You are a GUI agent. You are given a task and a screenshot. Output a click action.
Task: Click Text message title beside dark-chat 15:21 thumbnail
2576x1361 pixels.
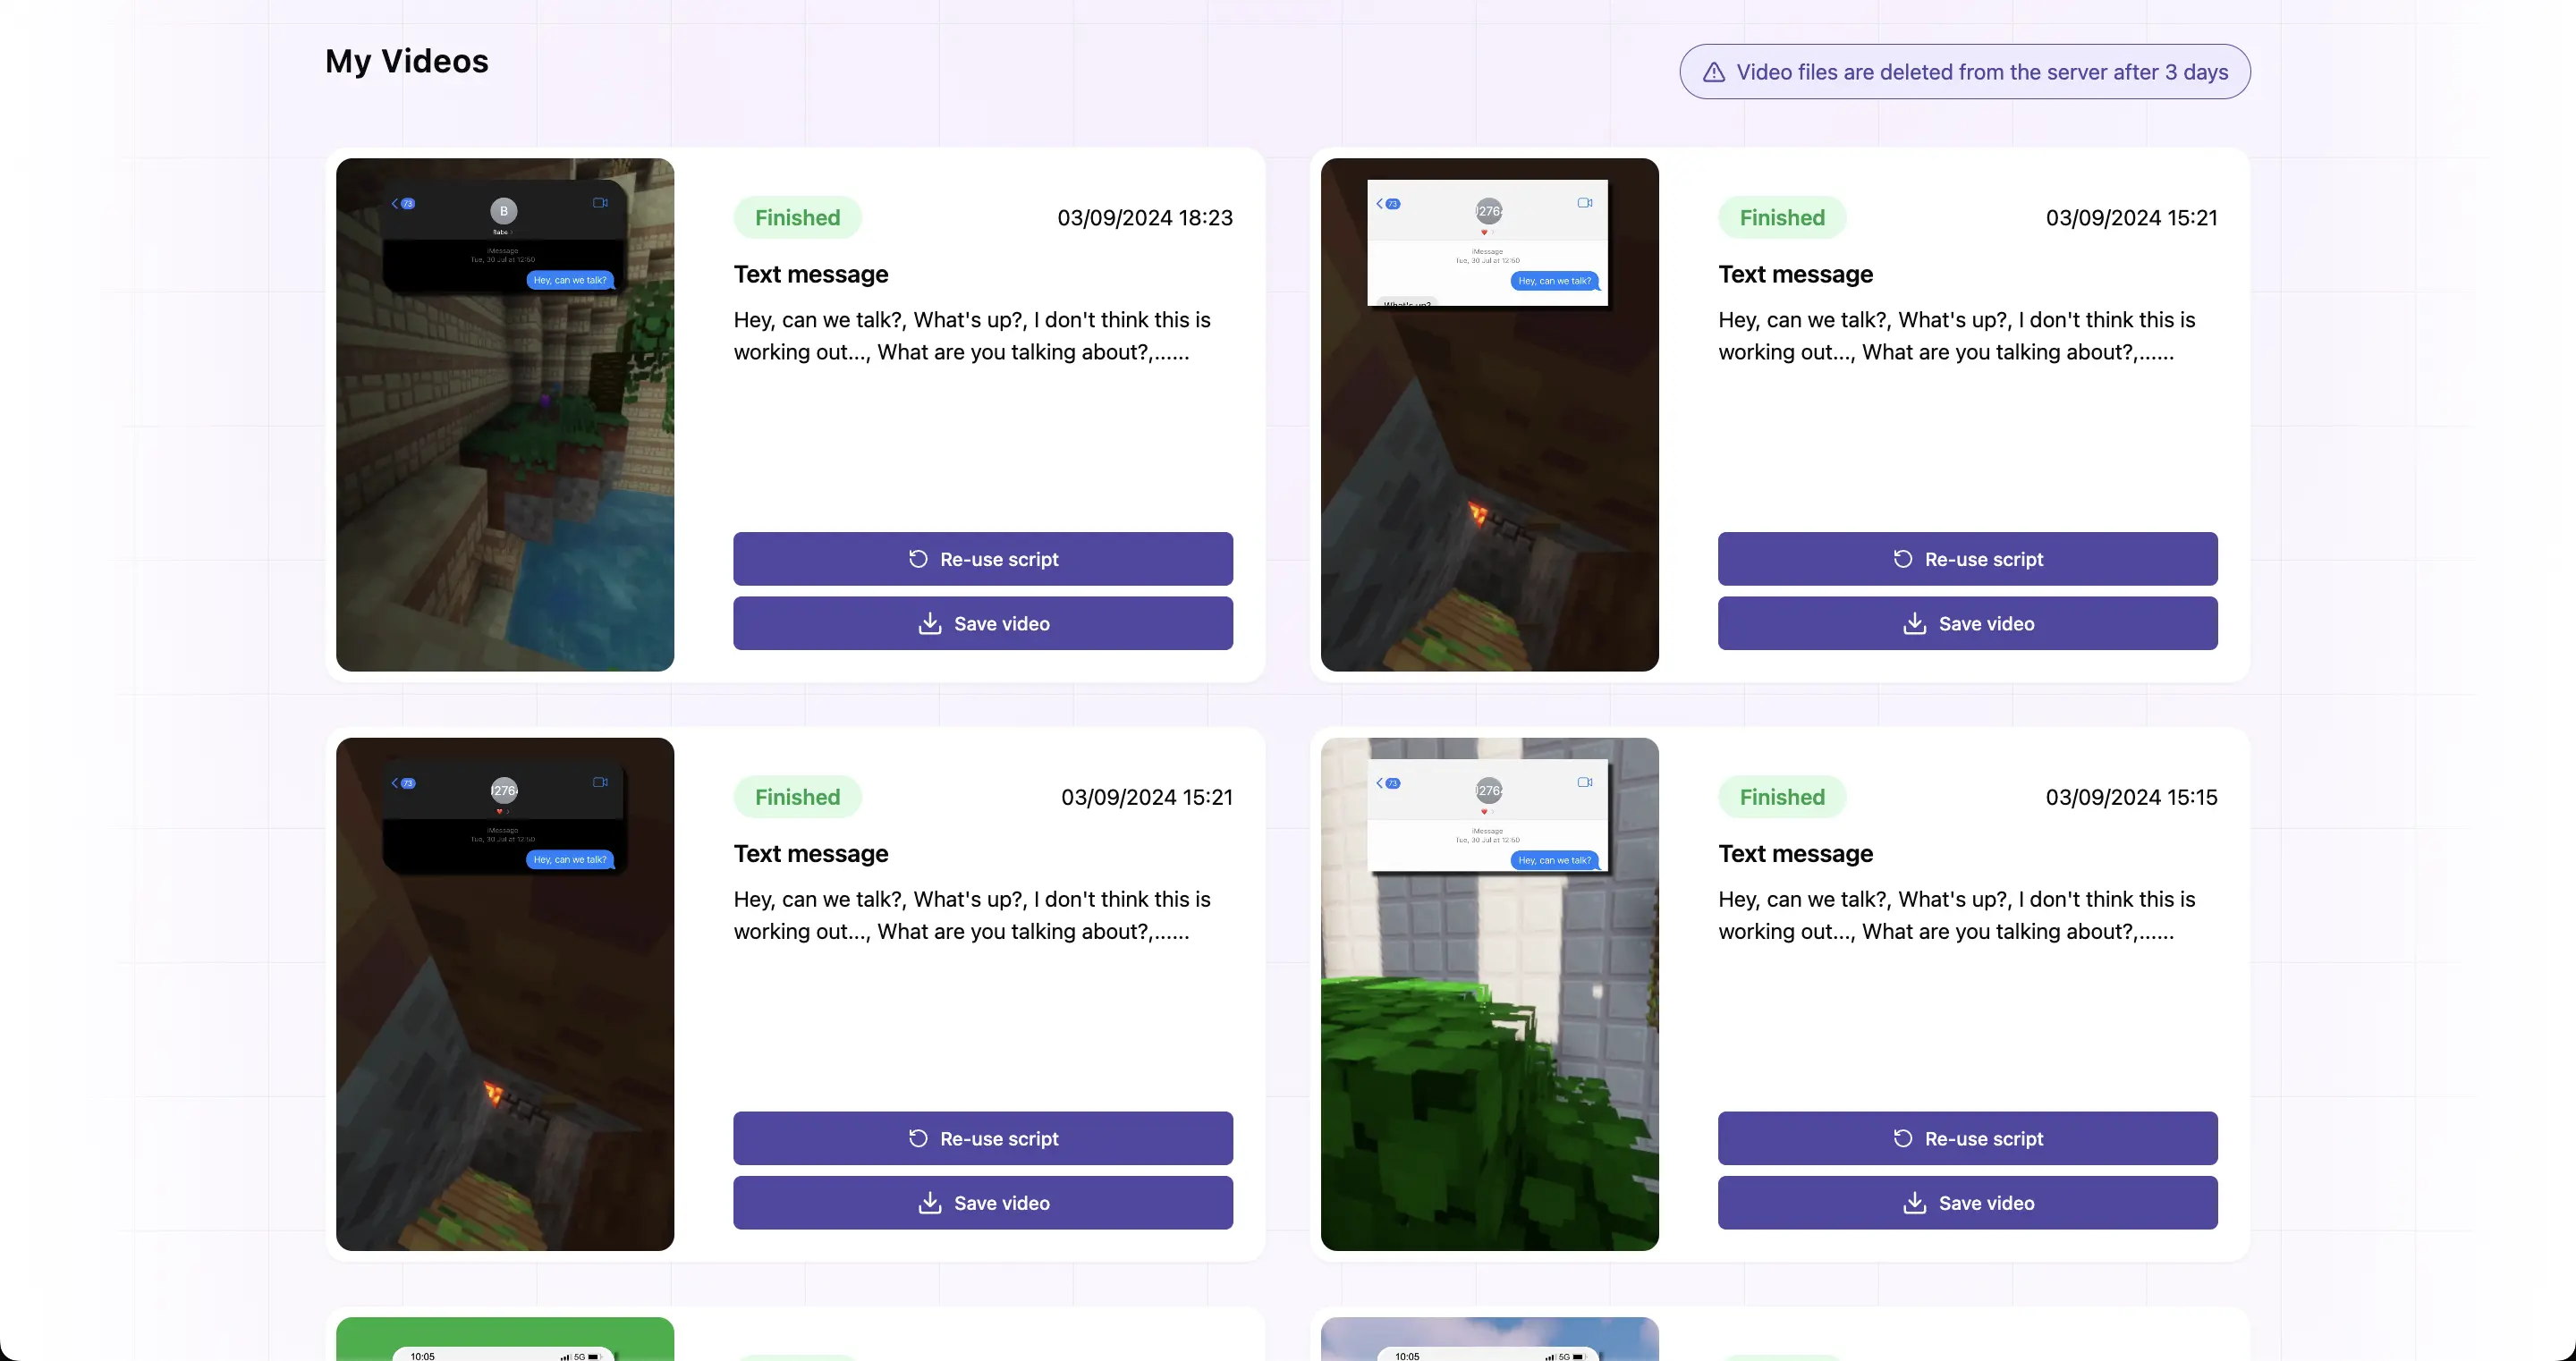[811, 853]
